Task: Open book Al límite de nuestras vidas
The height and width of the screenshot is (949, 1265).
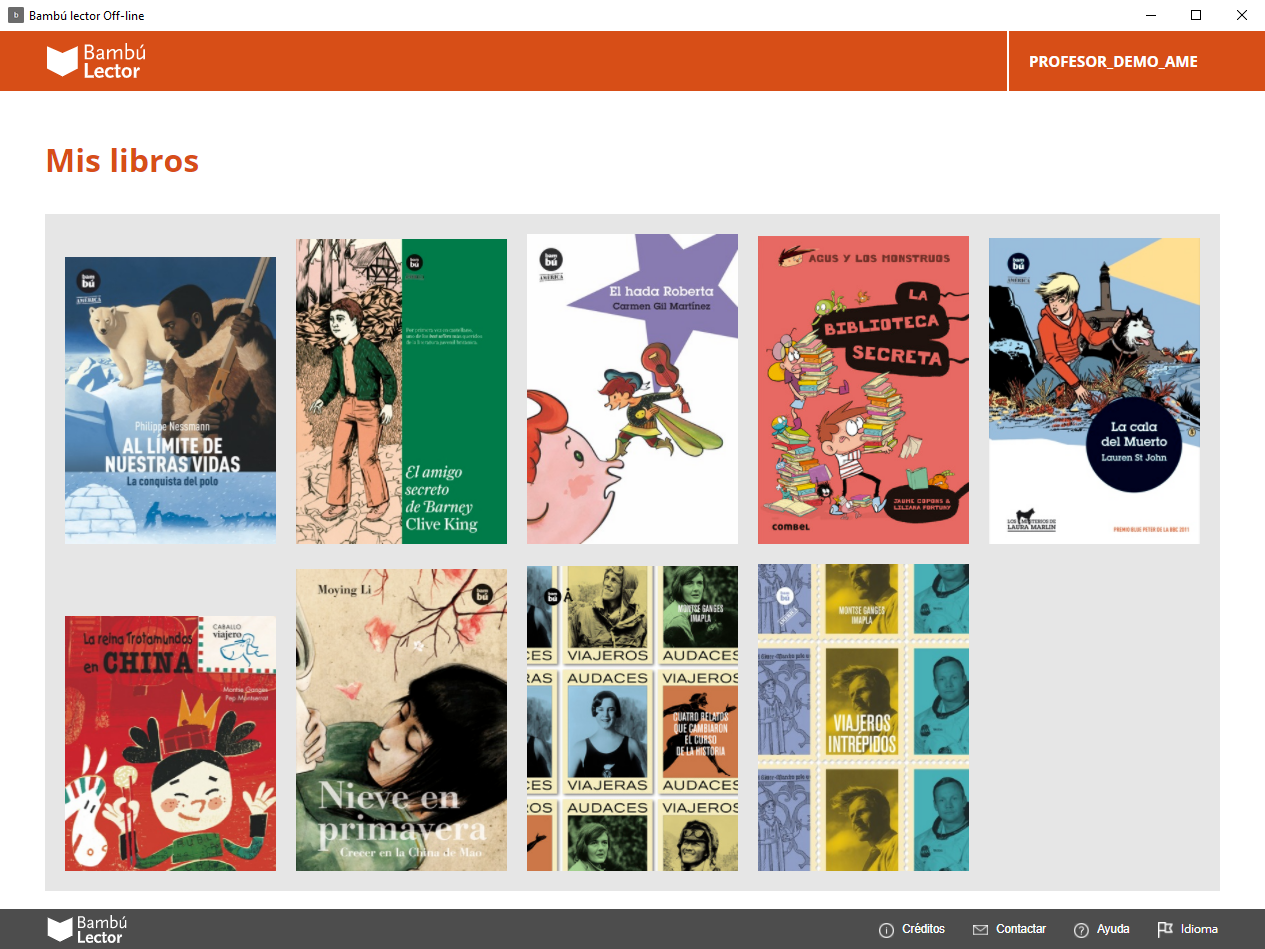Action: click(x=170, y=400)
